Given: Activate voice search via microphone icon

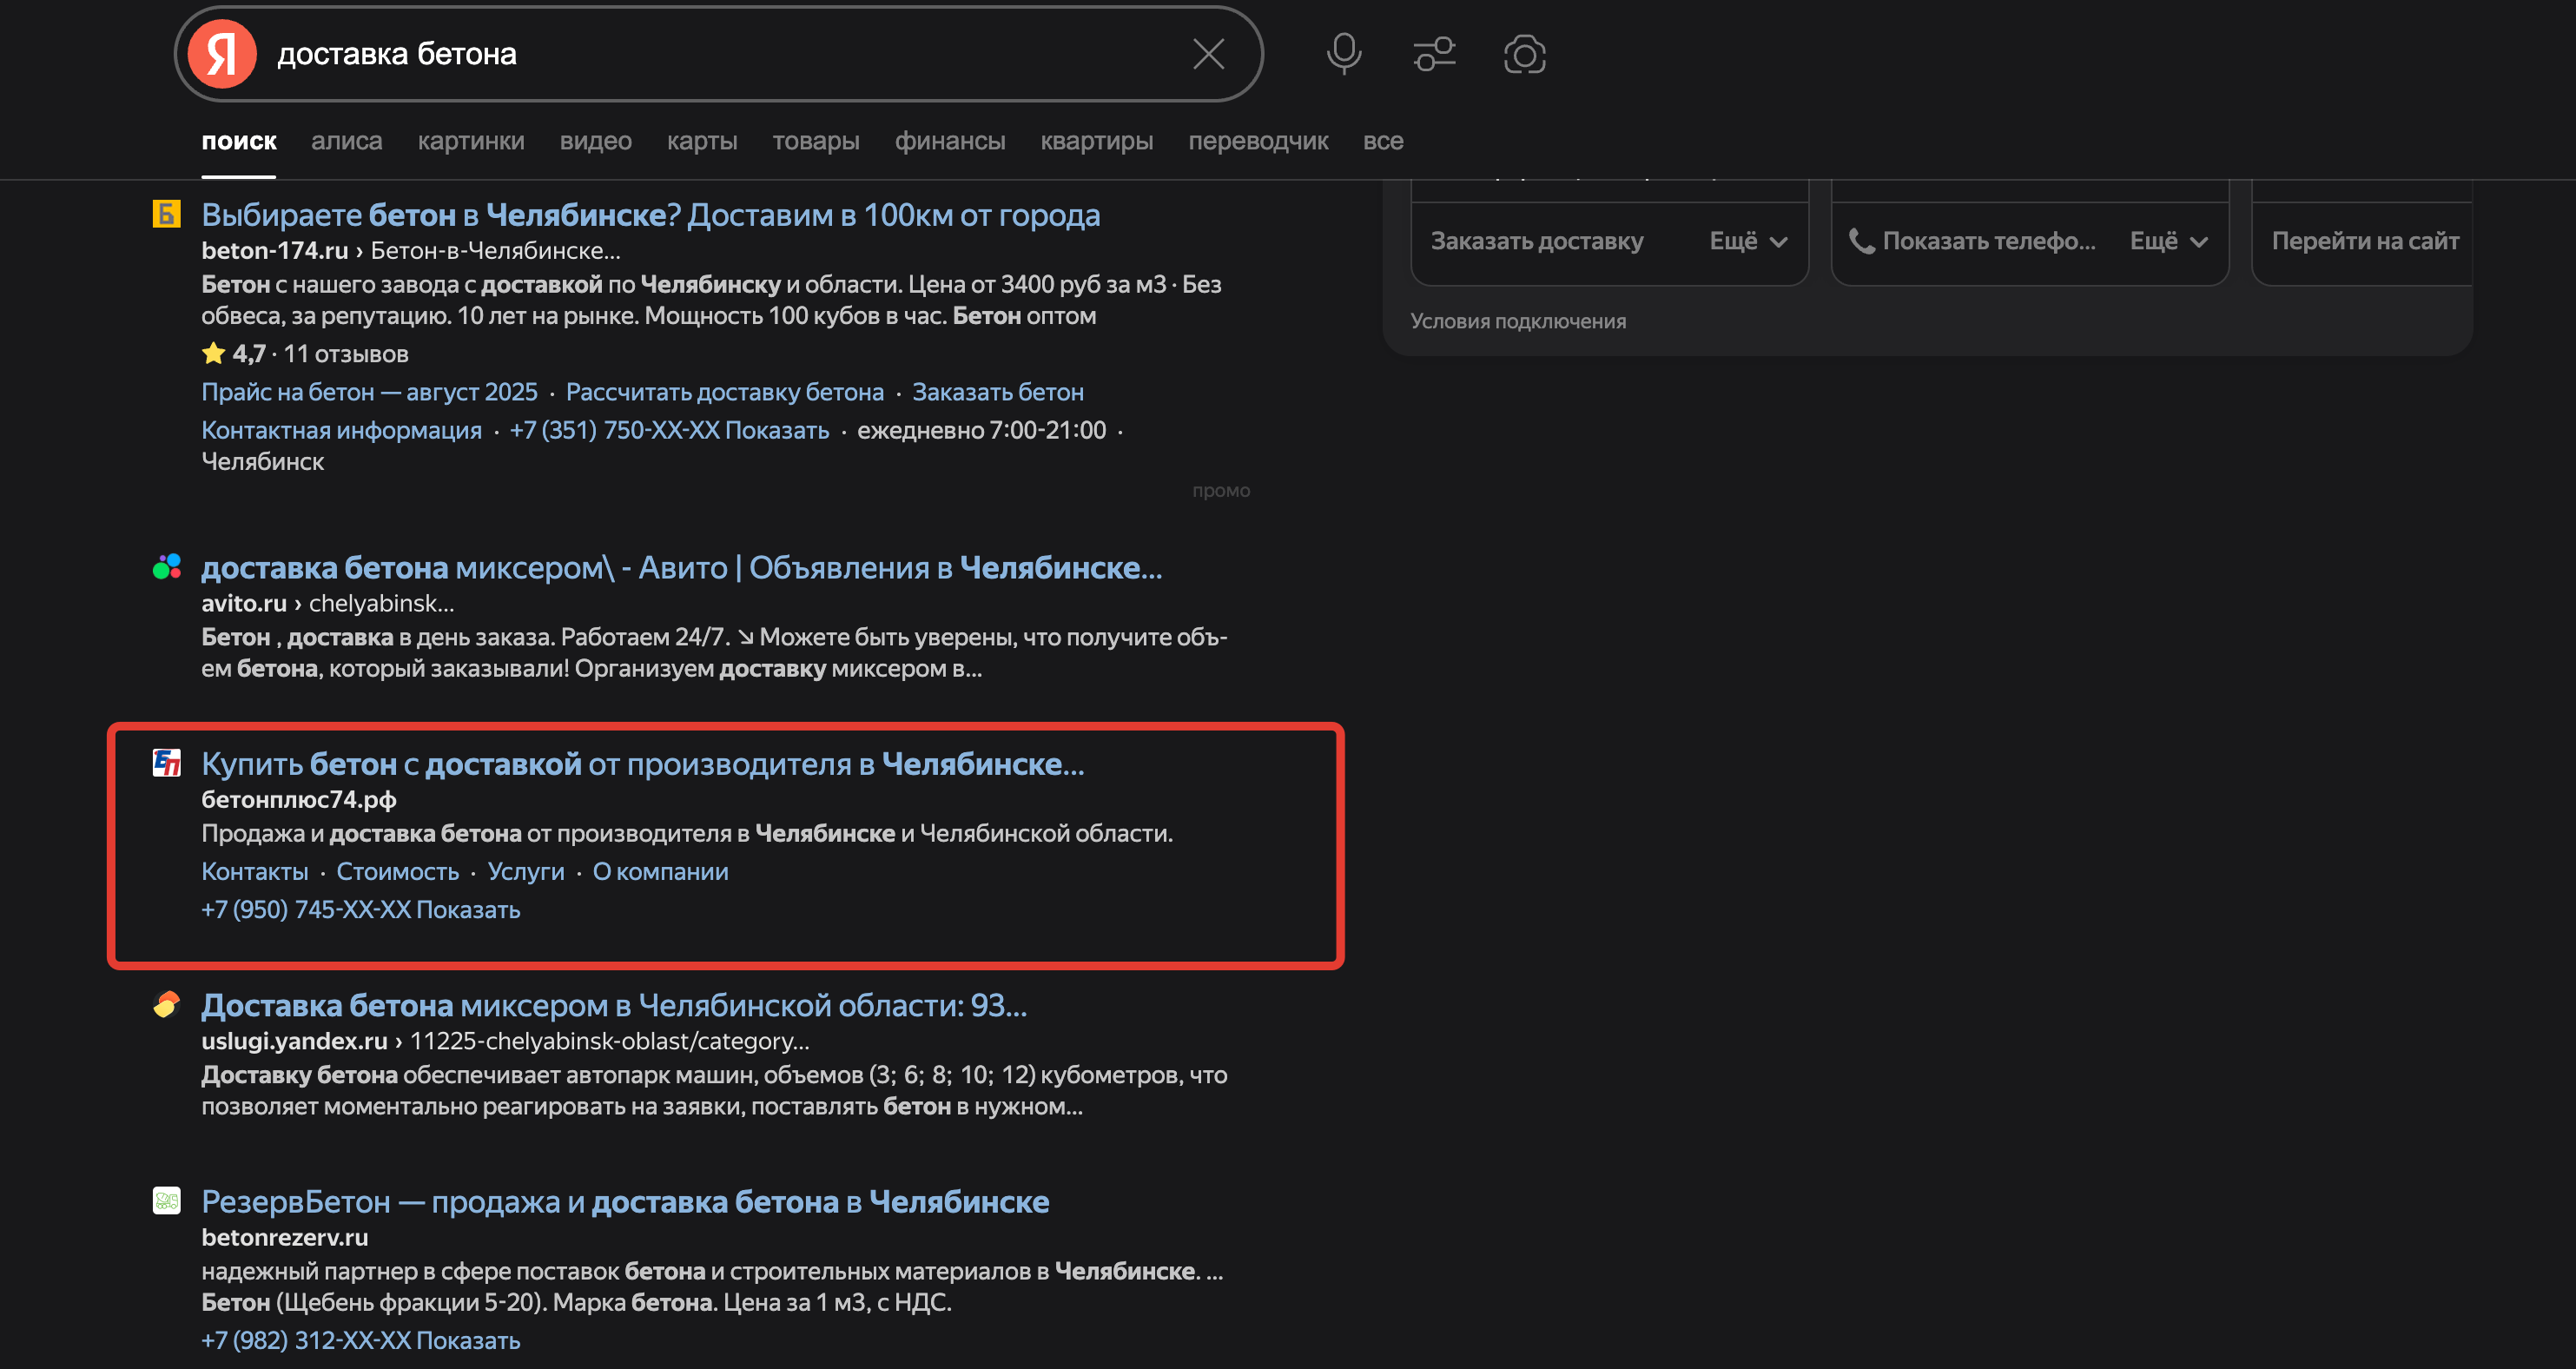Looking at the screenshot, I should point(1344,54).
